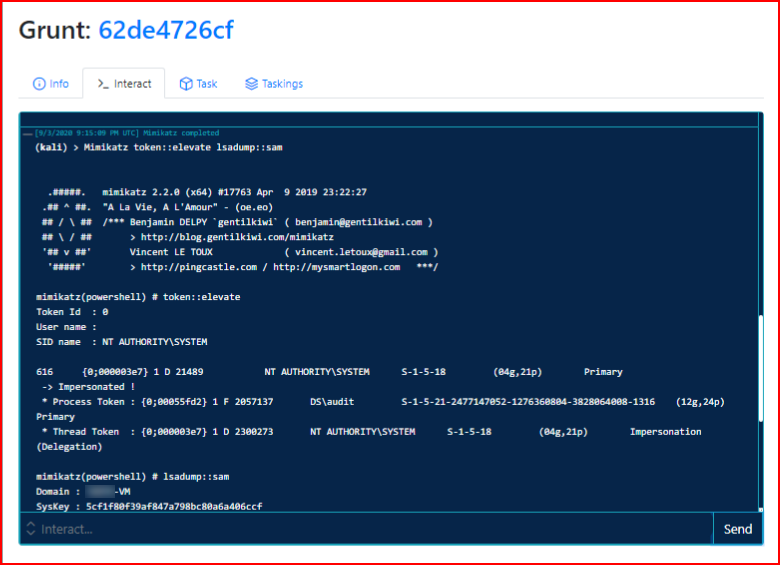The width and height of the screenshot is (780, 565).
Task: Click the 'mimikatz(powershell) # token::elevate' line
Action: click(x=138, y=297)
